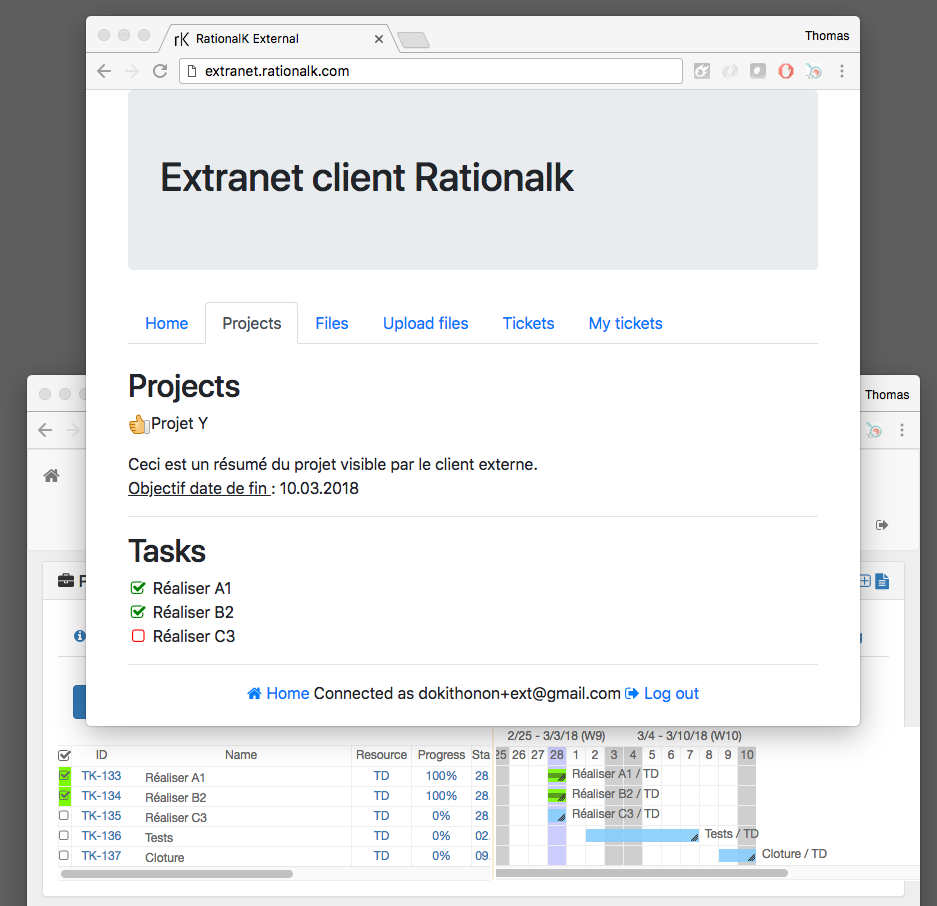Image resolution: width=937 pixels, height=906 pixels.
Task: Click the blue document icon in panel header
Action: pyautogui.click(x=882, y=581)
